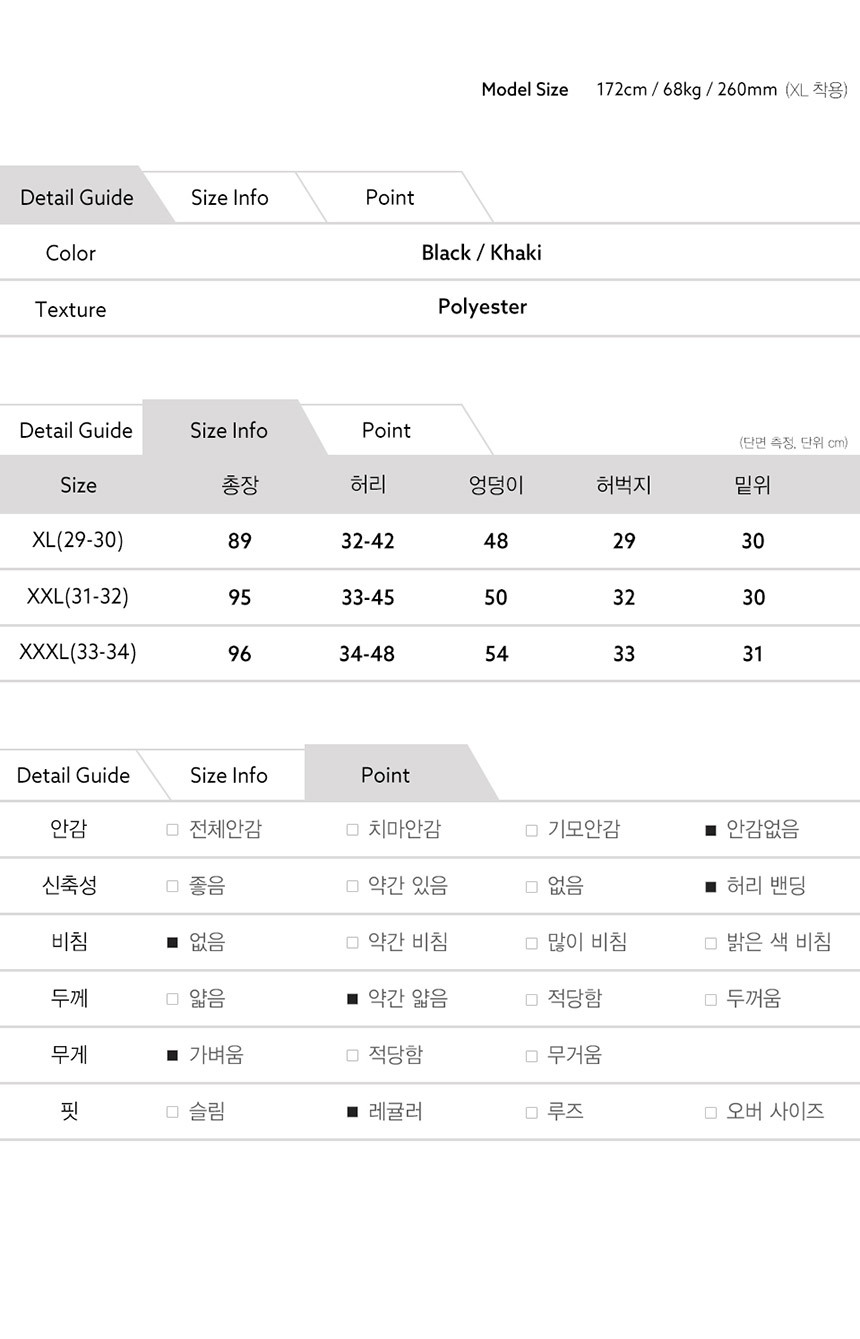Tick the 오버 사이즈 checkbox
This screenshot has height=1339, width=860.
711,1112
